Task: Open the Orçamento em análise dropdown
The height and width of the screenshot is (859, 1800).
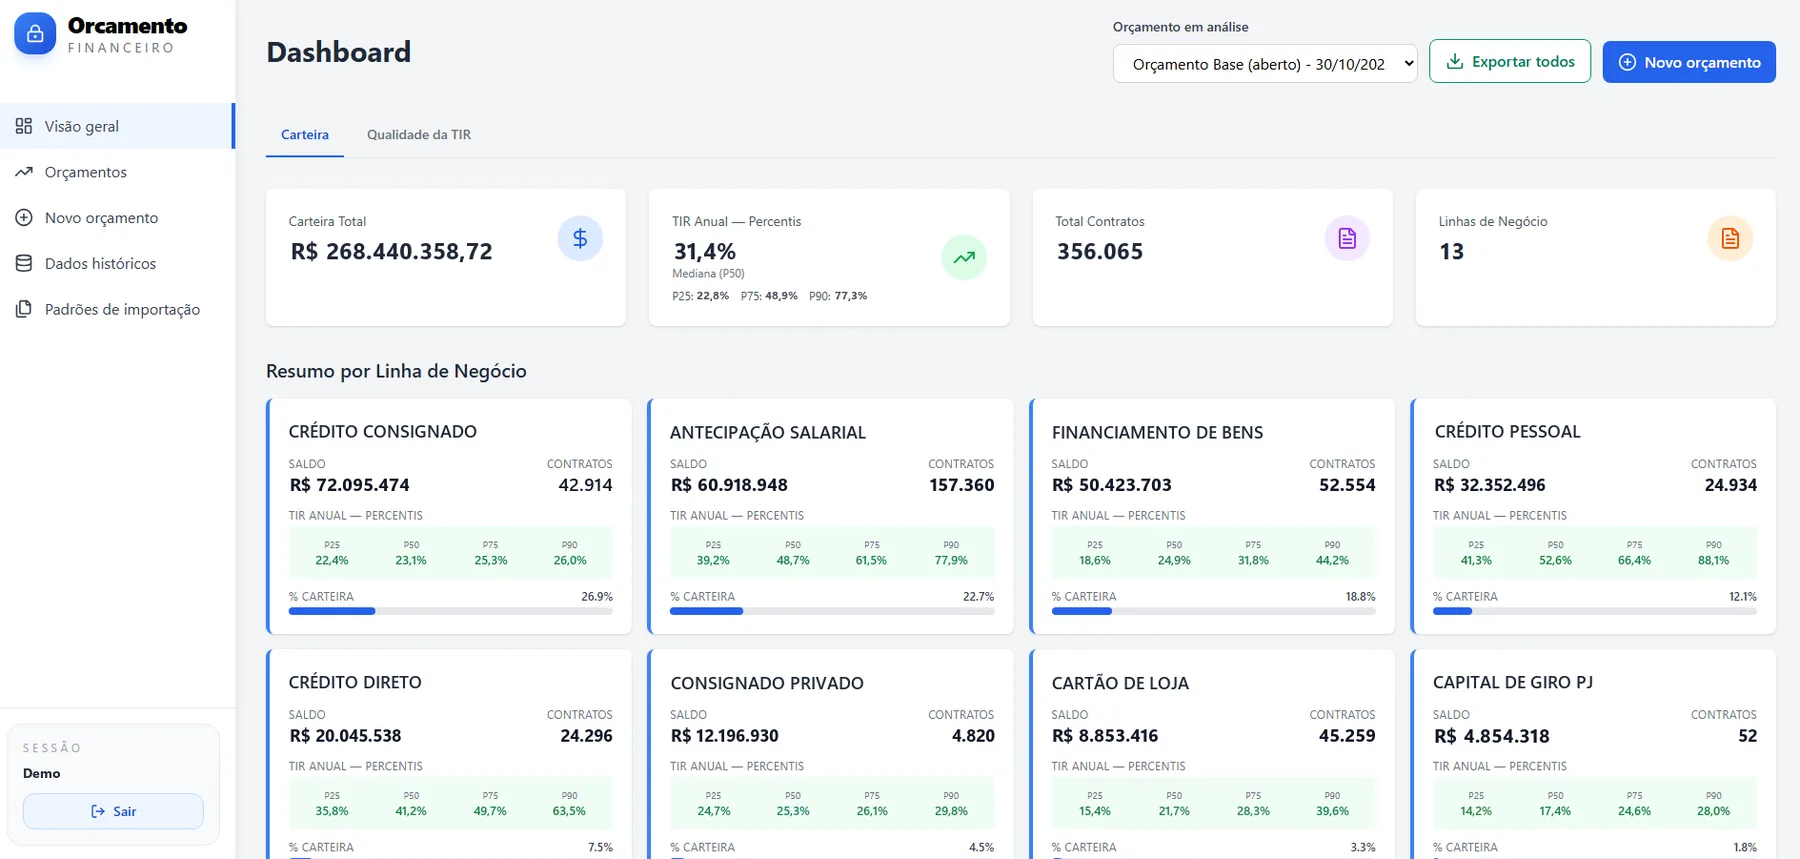Action: 1265,64
